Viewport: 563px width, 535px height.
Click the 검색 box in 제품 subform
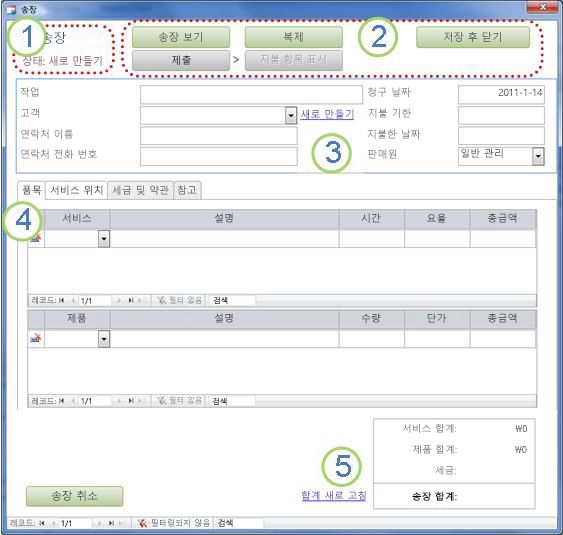[x=232, y=401]
